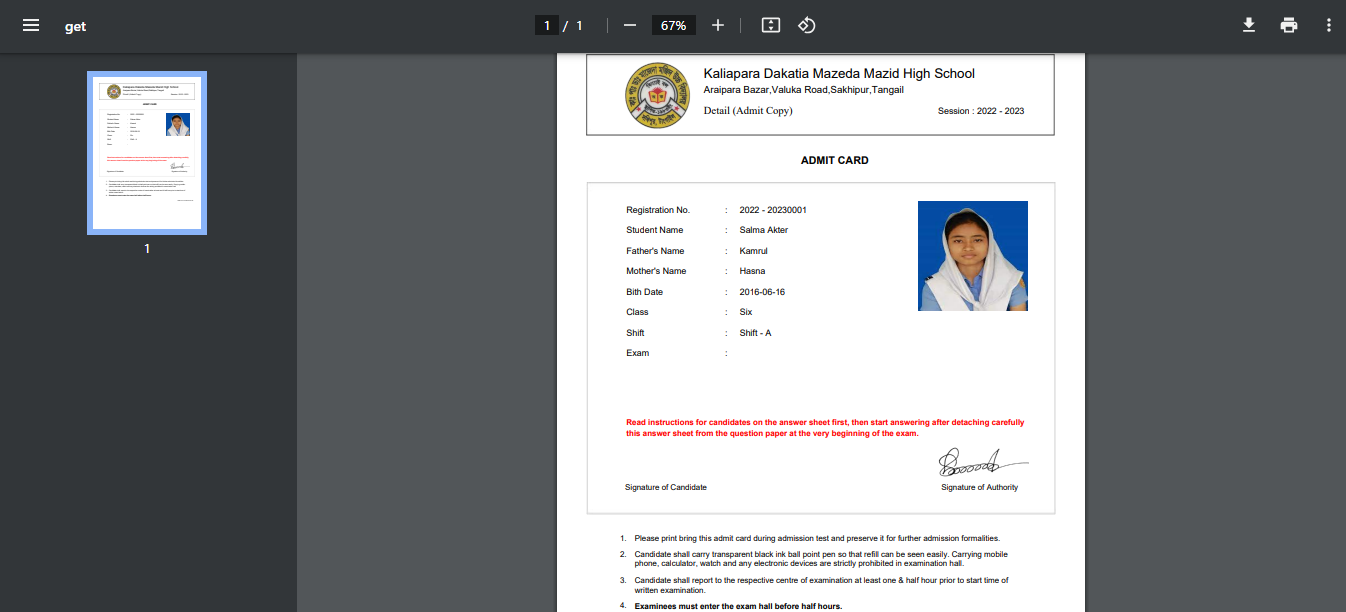Zoom out of the PDF document

pyautogui.click(x=629, y=25)
